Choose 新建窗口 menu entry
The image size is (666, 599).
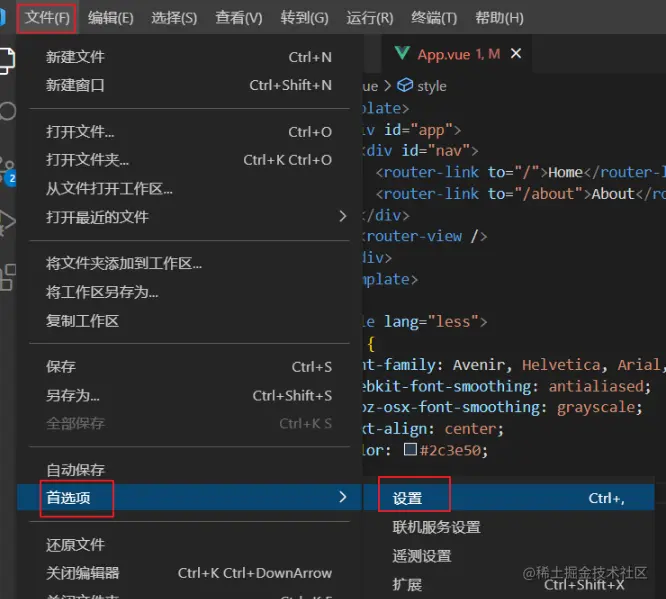pyautogui.click(x=189, y=85)
